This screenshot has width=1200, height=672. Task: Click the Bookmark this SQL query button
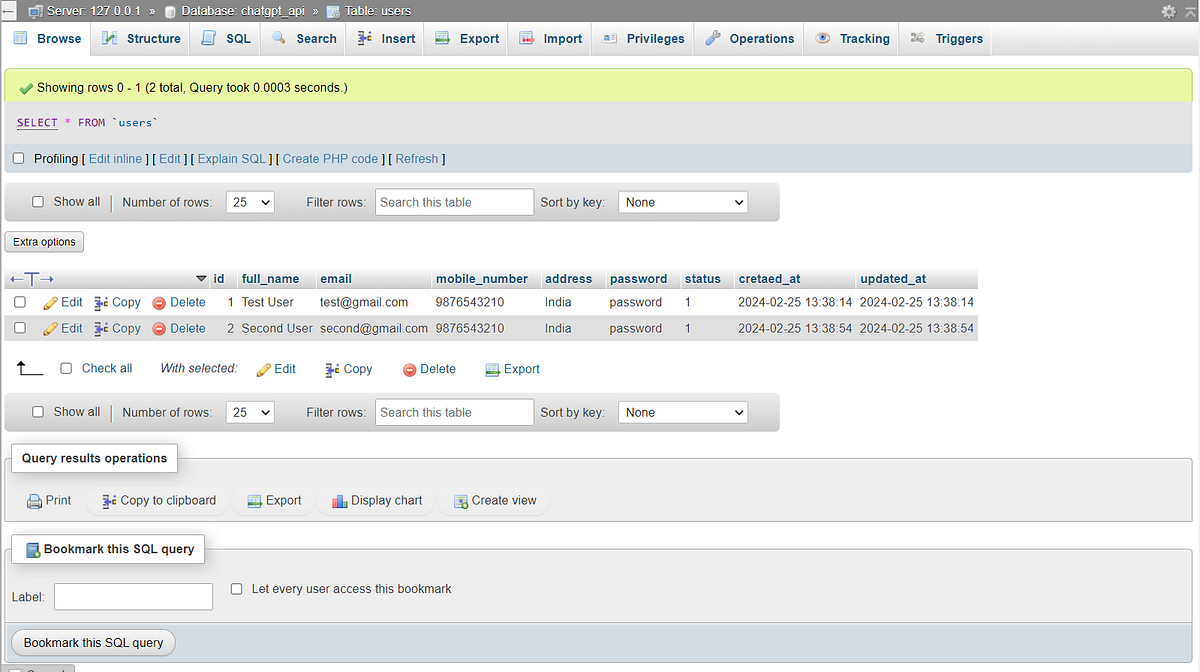(x=92, y=642)
